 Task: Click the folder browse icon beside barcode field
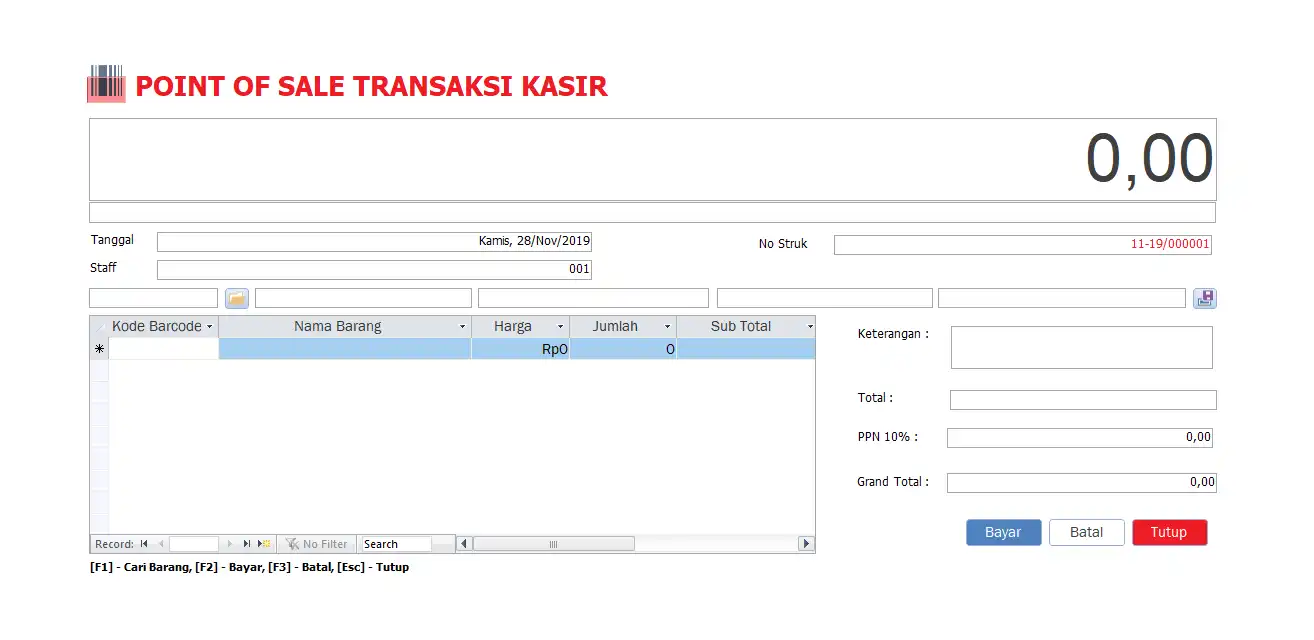[x=237, y=298]
